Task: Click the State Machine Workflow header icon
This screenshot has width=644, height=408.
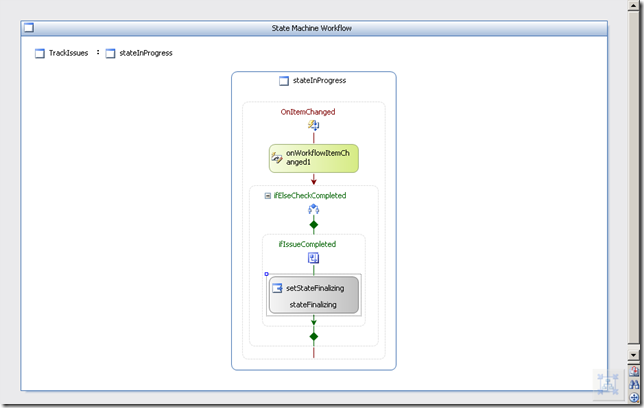Action: [29, 28]
